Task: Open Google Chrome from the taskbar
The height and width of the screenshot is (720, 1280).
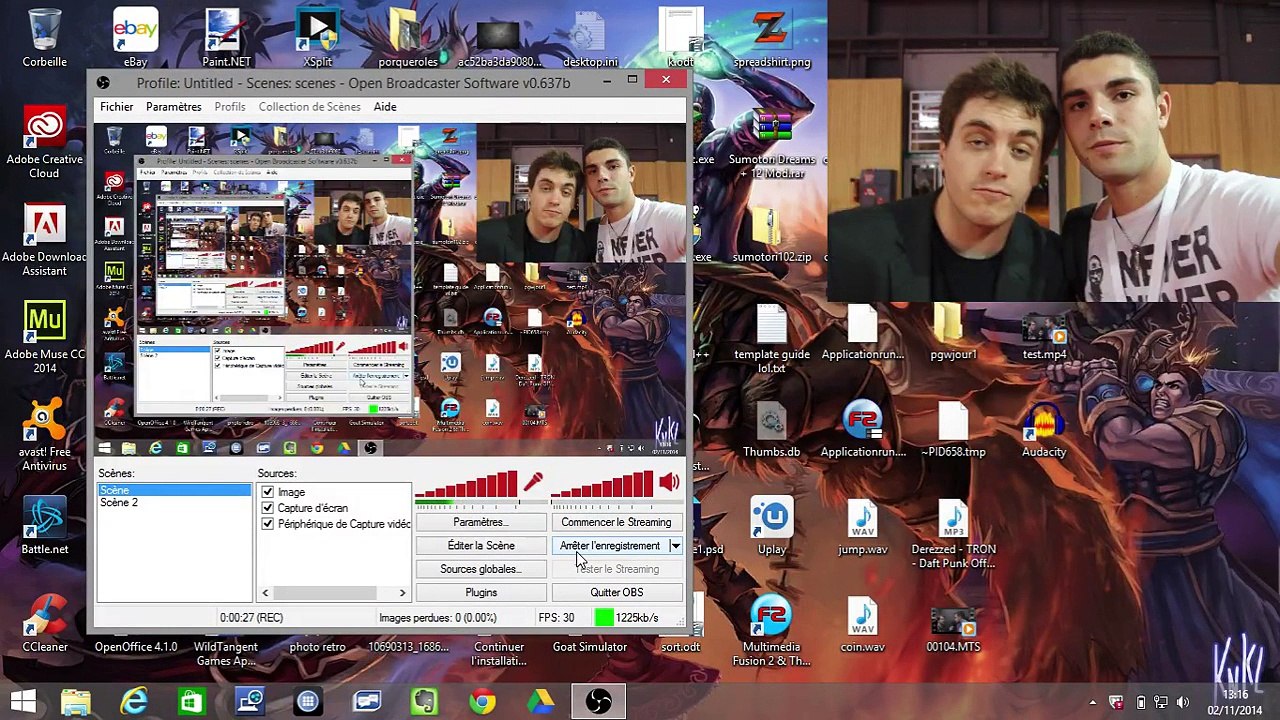Action: click(x=483, y=702)
